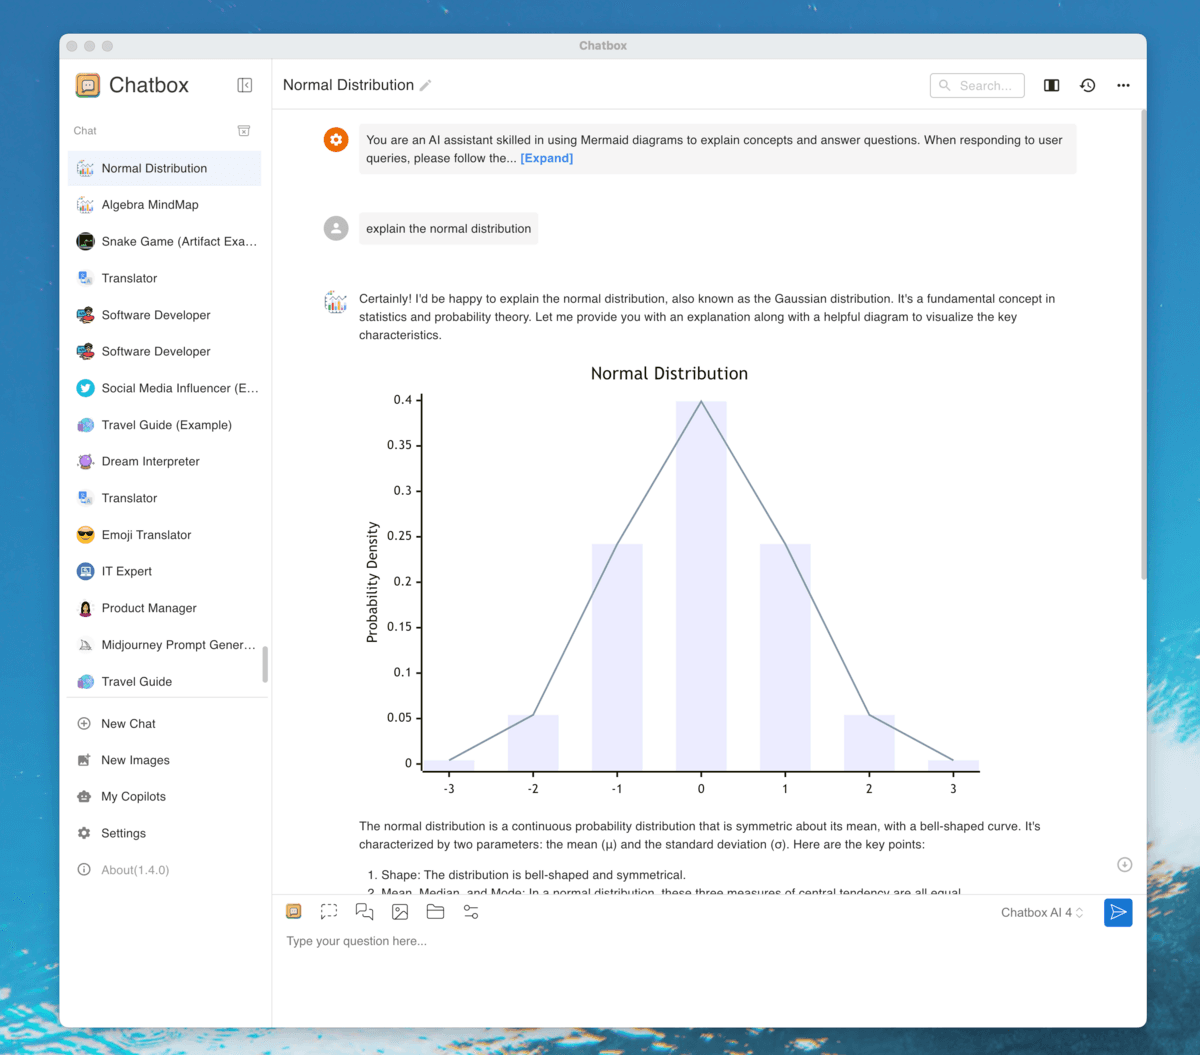Rename the conversation using the pencil icon
Screen dimensions: 1200x1055
click(425, 85)
